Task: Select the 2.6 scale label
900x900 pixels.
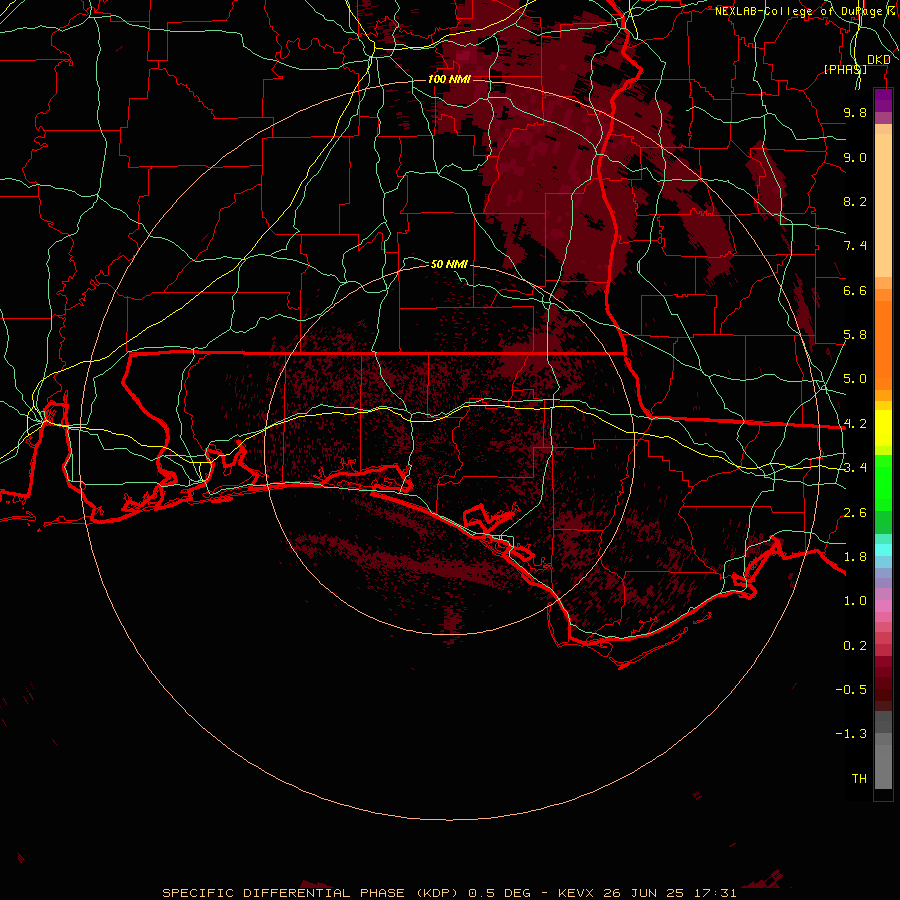Action: (x=855, y=513)
